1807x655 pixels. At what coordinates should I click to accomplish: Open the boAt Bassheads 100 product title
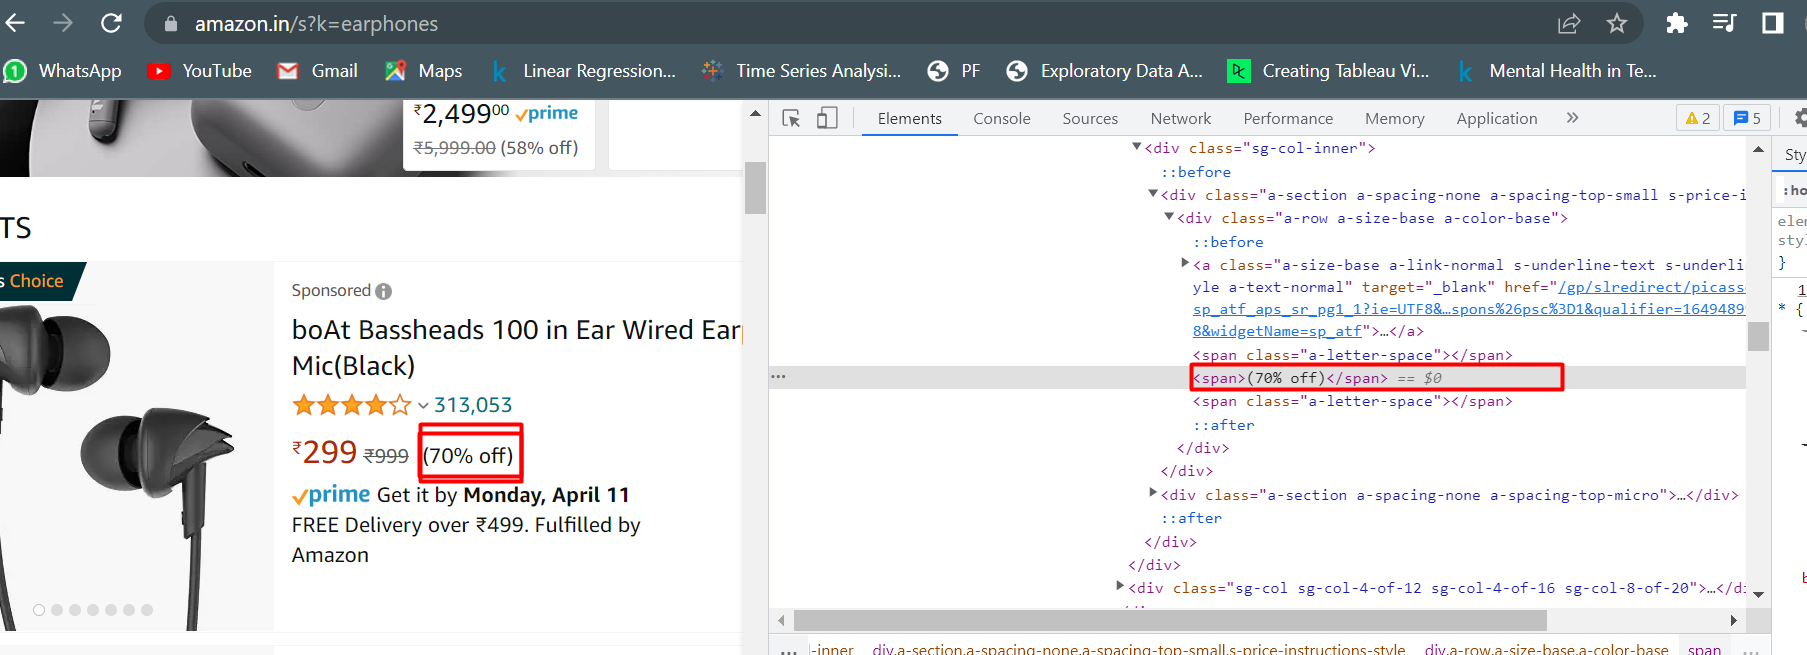point(516,347)
